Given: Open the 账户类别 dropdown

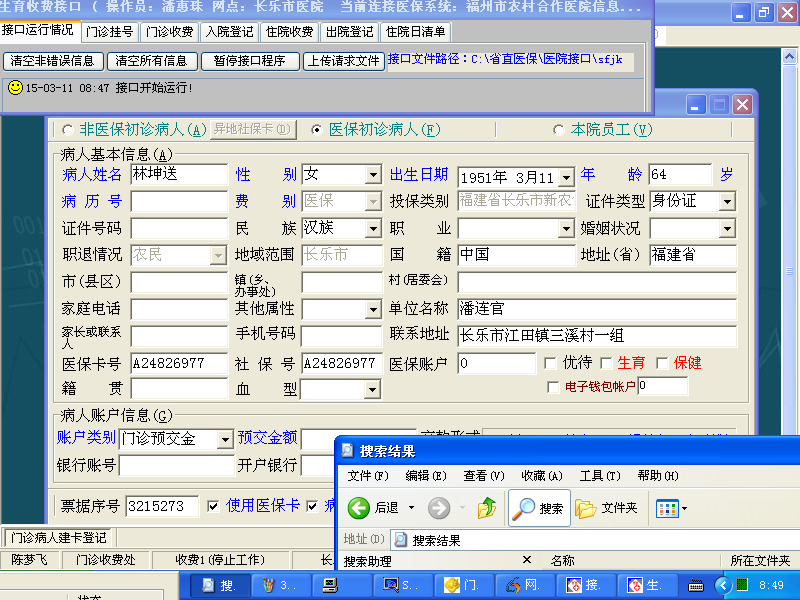Looking at the screenshot, I should pyautogui.click(x=225, y=439).
